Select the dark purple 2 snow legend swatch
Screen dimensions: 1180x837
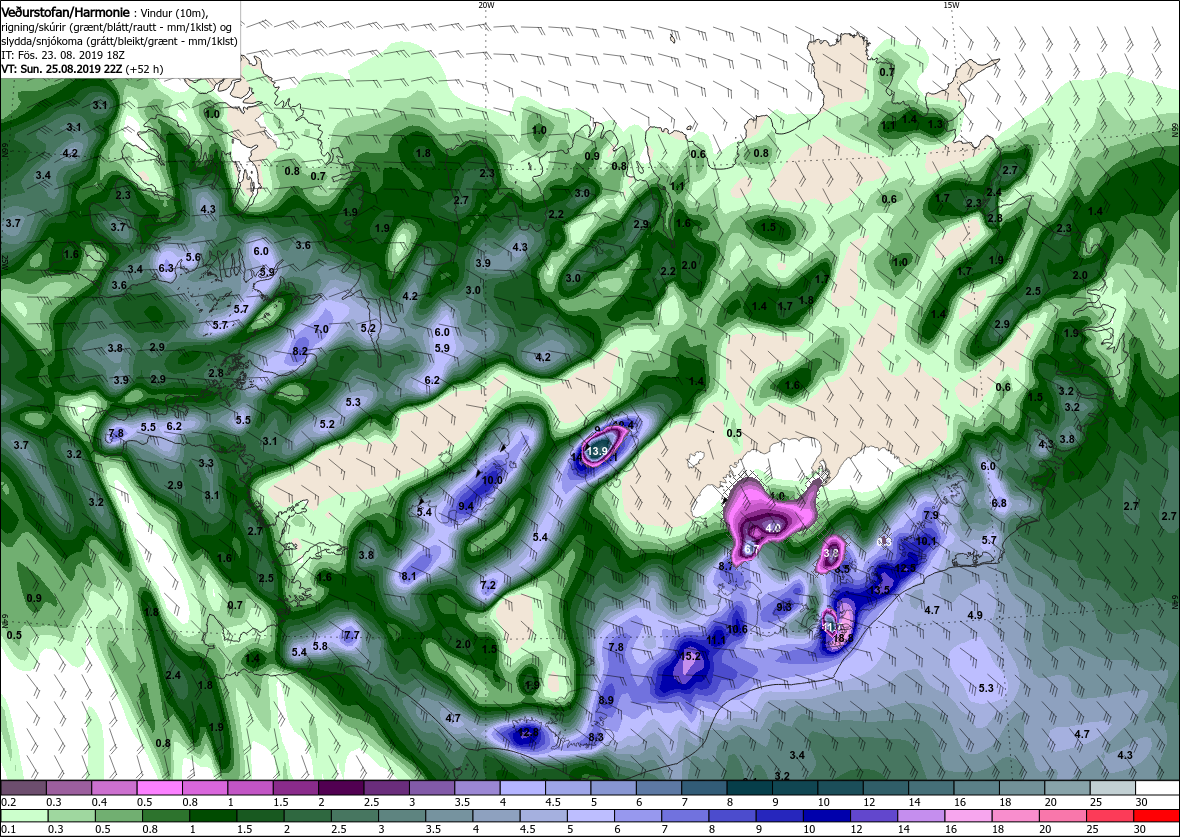pos(341,788)
